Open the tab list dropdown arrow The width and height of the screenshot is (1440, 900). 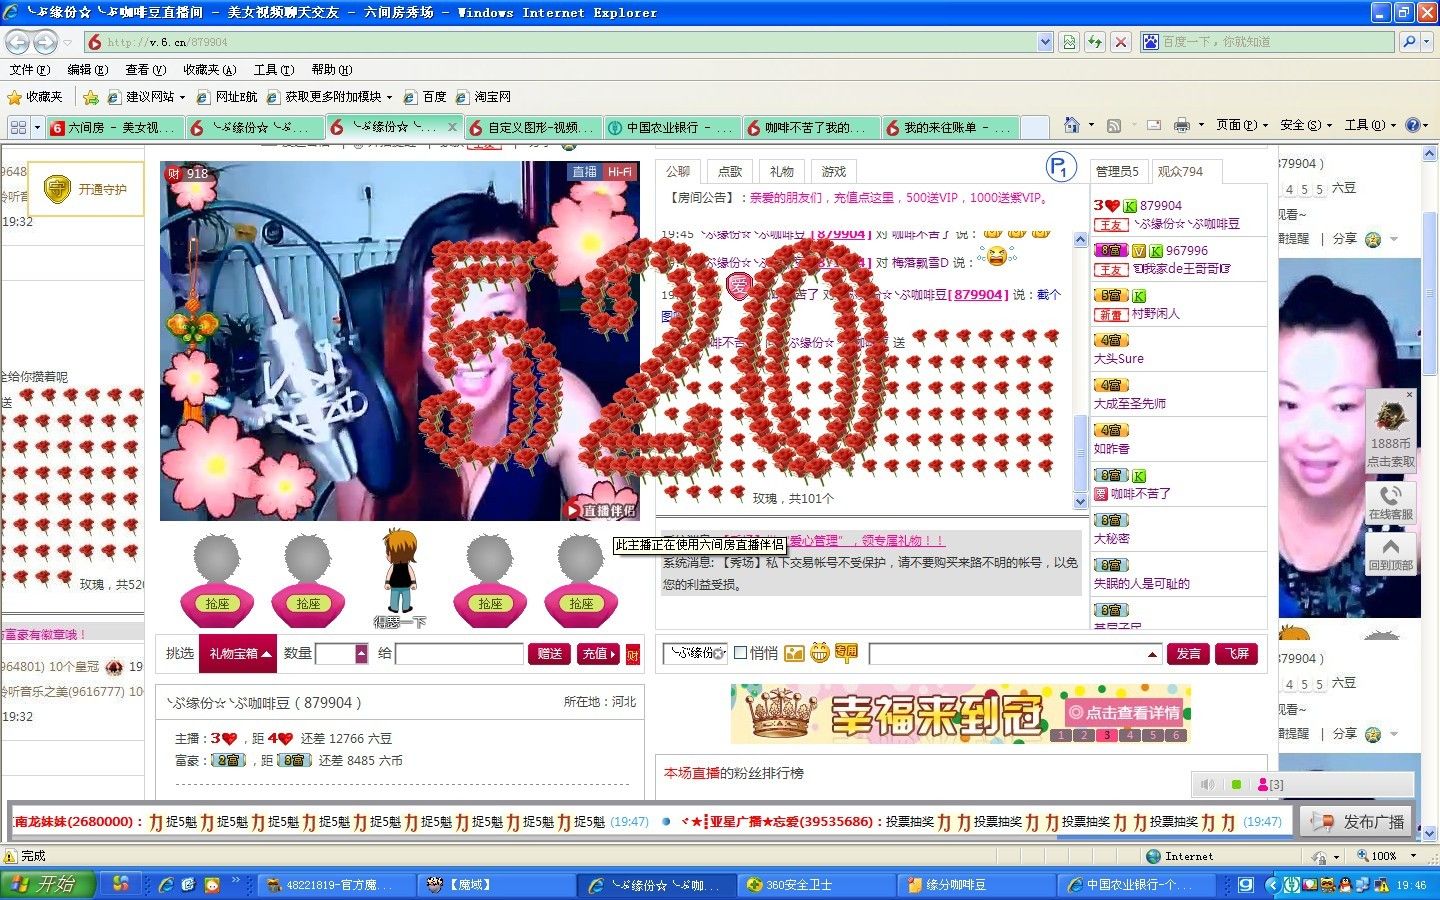pyautogui.click(x=38, y=127)
